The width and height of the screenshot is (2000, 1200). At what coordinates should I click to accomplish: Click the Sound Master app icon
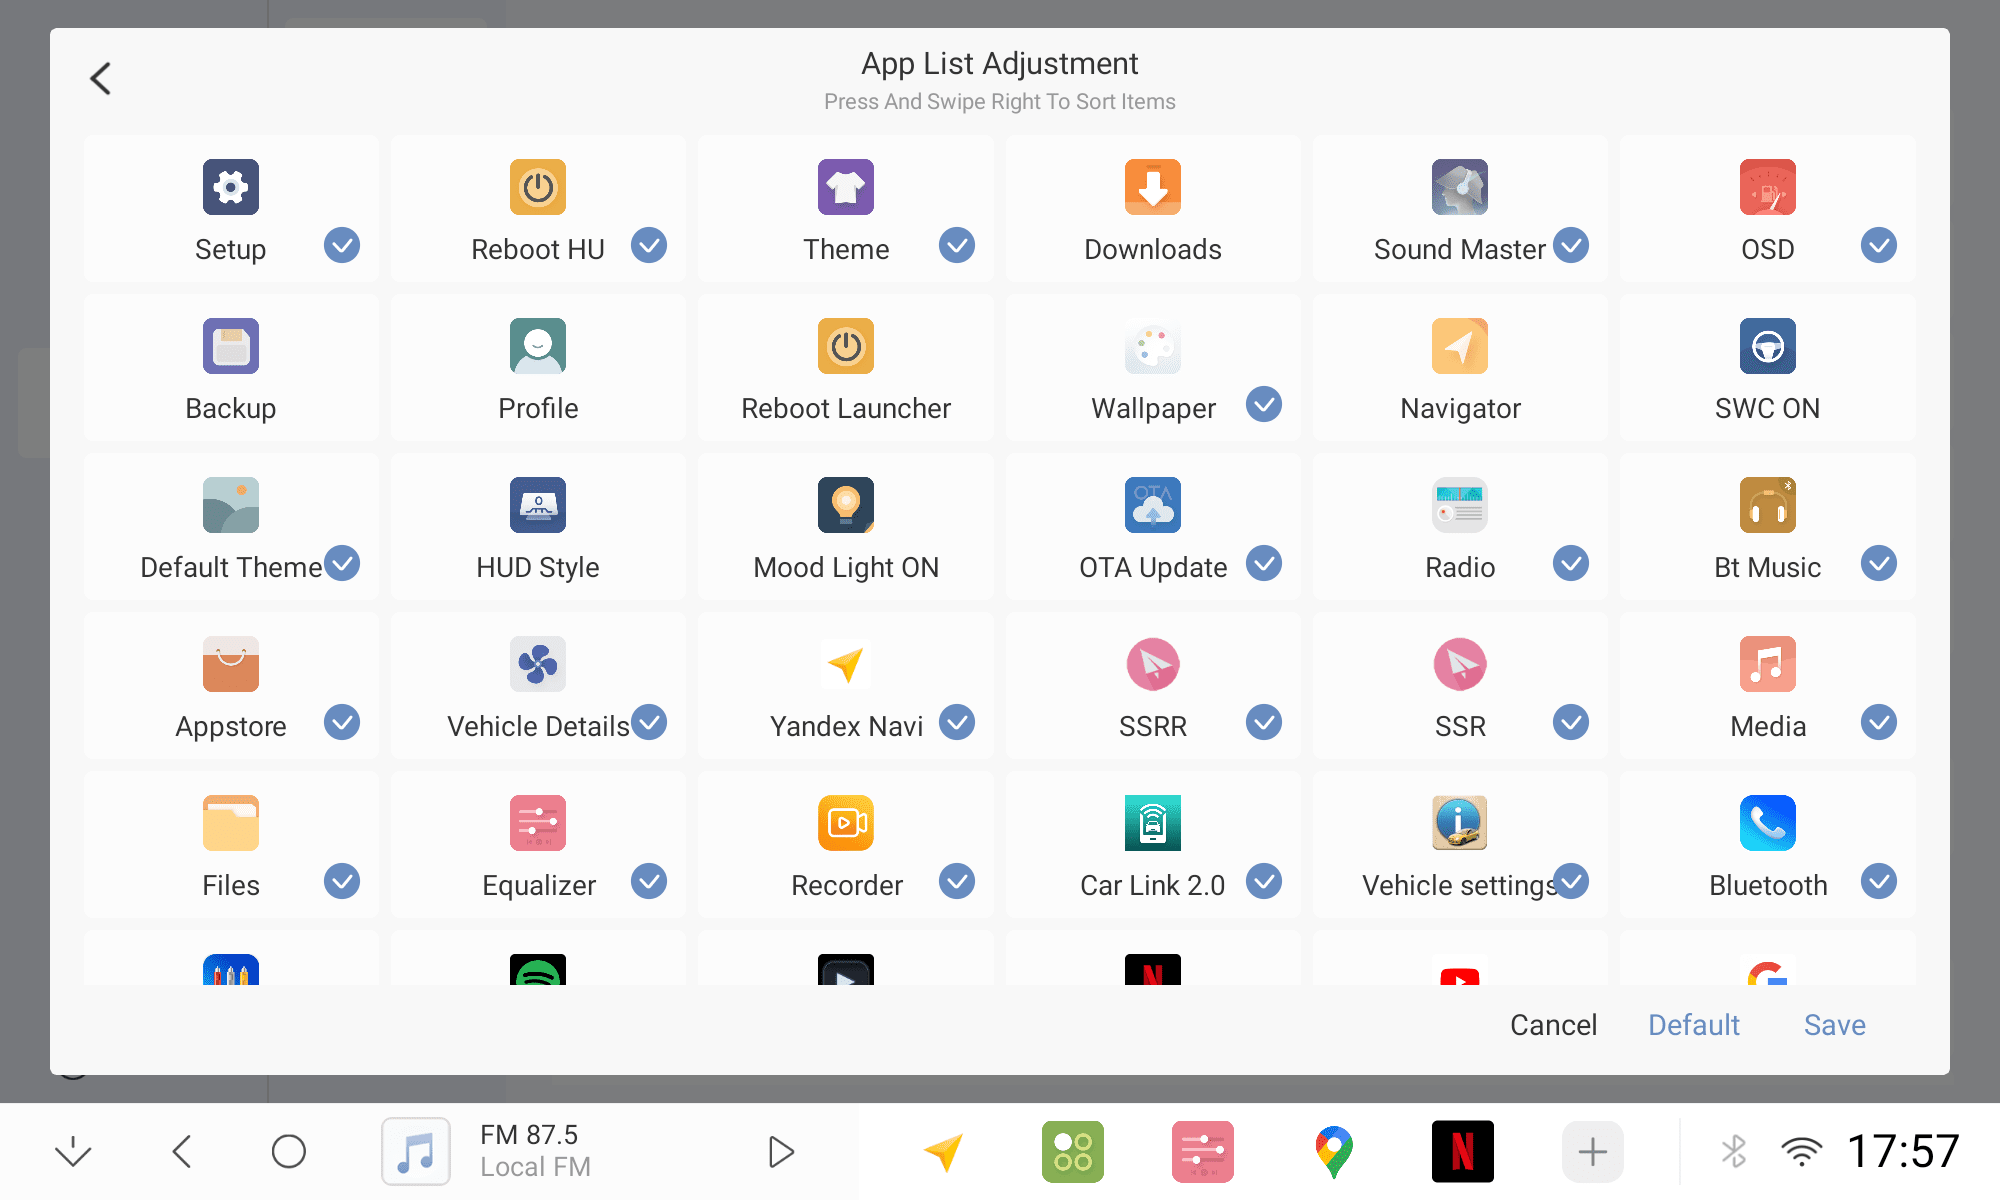(1459, 187)
